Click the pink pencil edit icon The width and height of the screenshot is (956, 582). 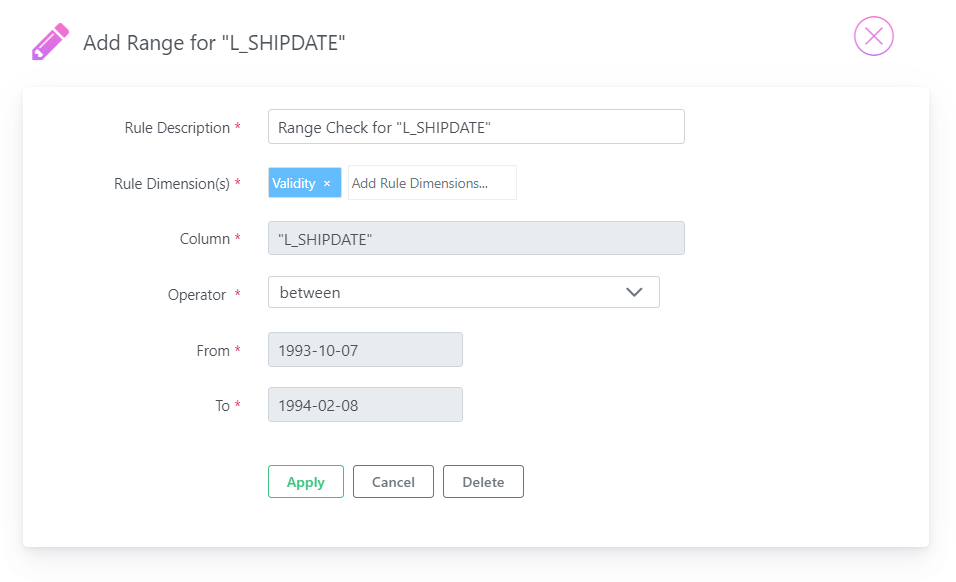point(50,41)
